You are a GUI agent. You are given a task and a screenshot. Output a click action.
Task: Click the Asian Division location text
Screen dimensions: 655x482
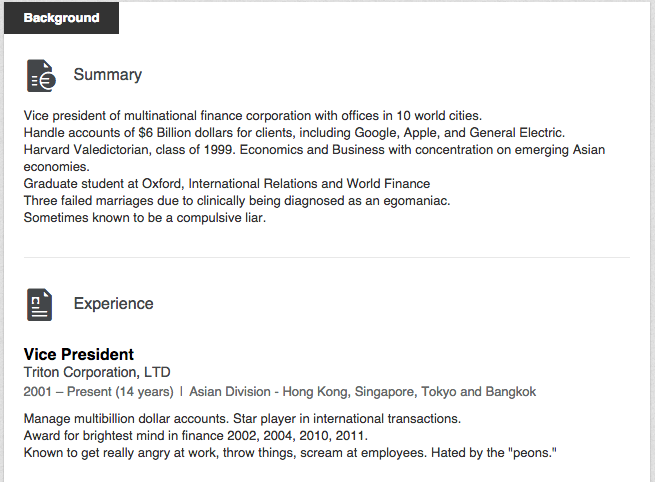point(362,392)
